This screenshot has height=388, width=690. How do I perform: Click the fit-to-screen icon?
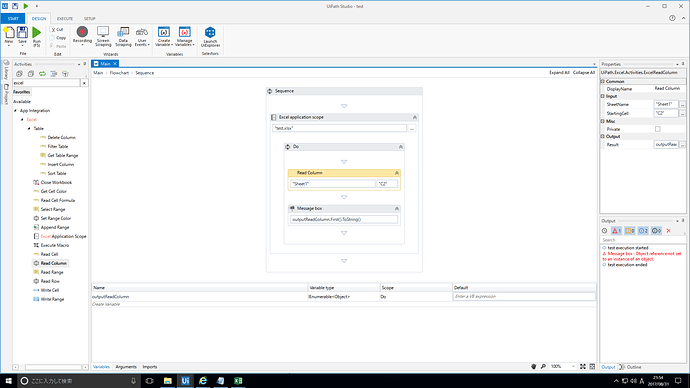pos(583,366)
